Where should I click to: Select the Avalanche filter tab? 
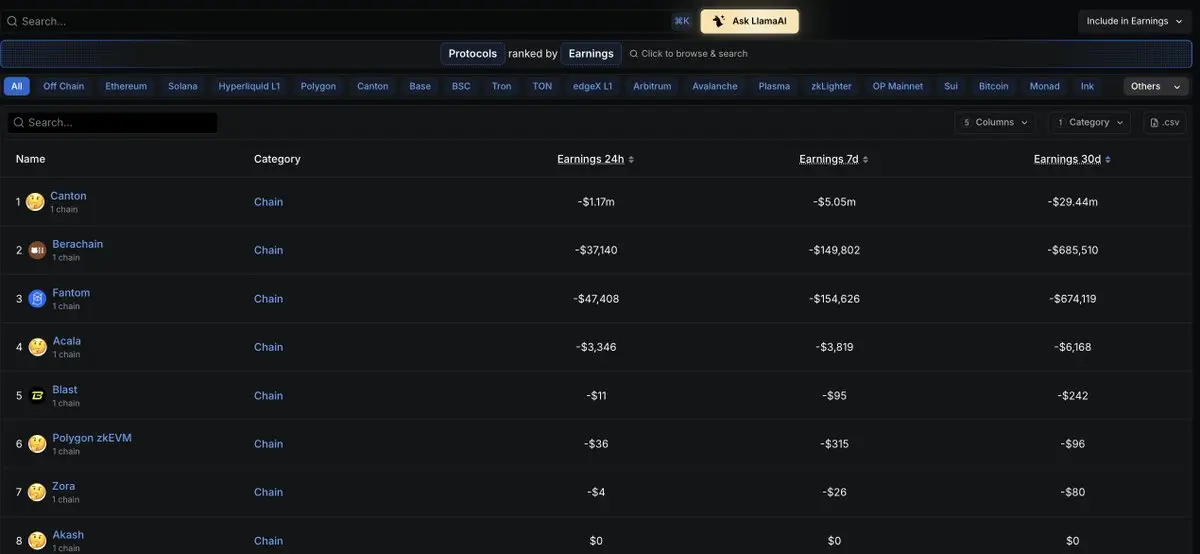pyautogui.click(x=715, y=86)
